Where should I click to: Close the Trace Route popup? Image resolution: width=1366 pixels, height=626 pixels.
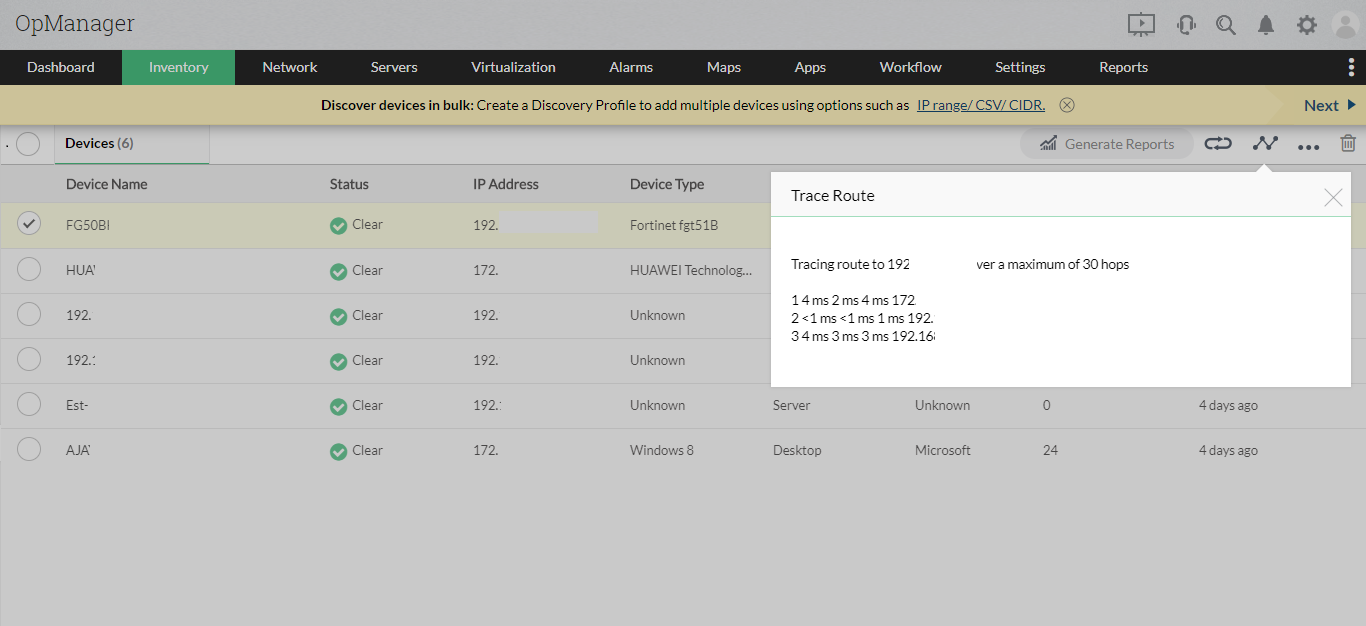(x=1333, y=197)
